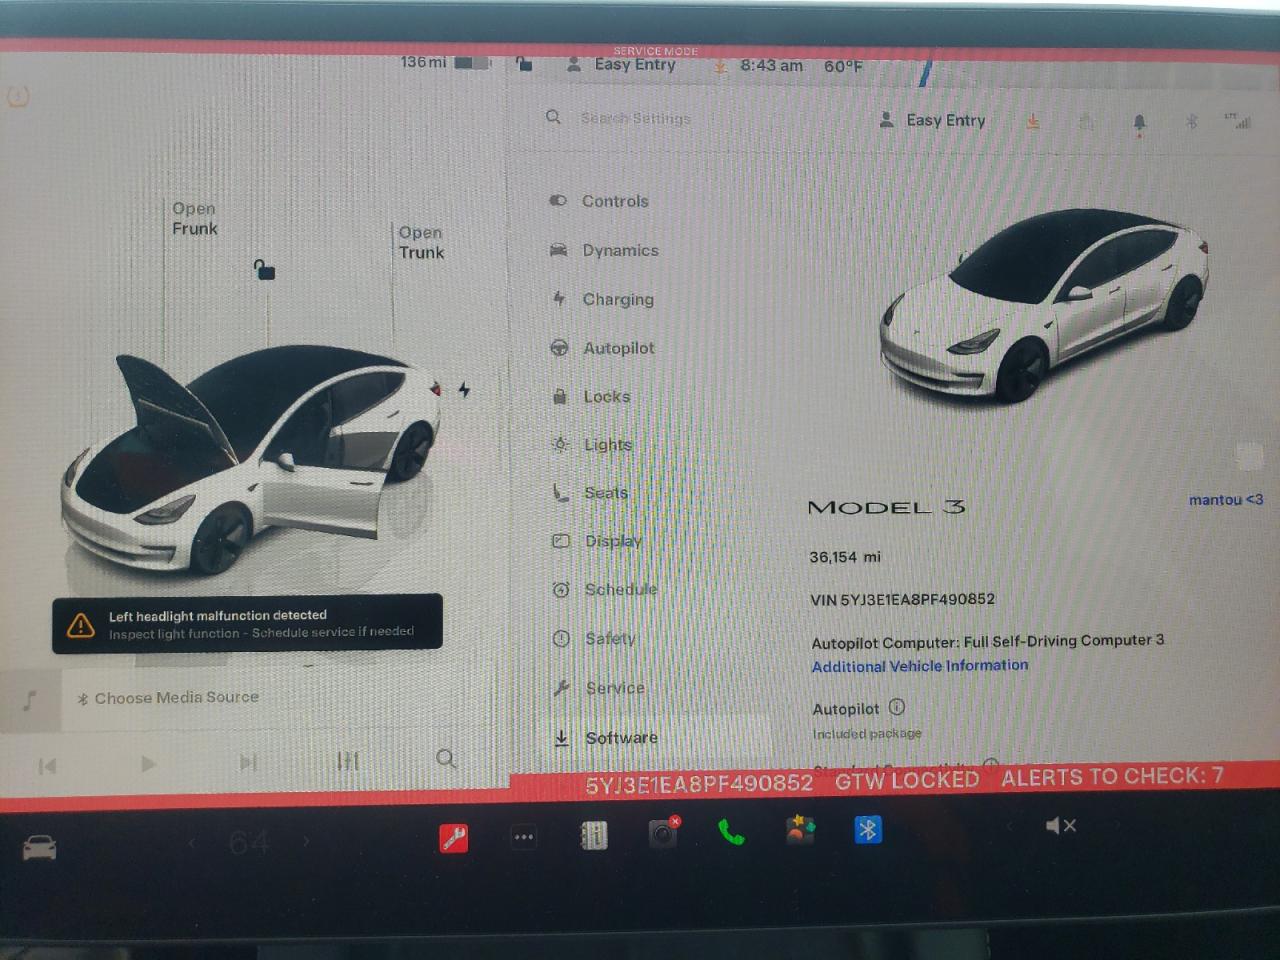Tap previous track media control
Viewport: 1280px width, 960px height.
(47, 766)
